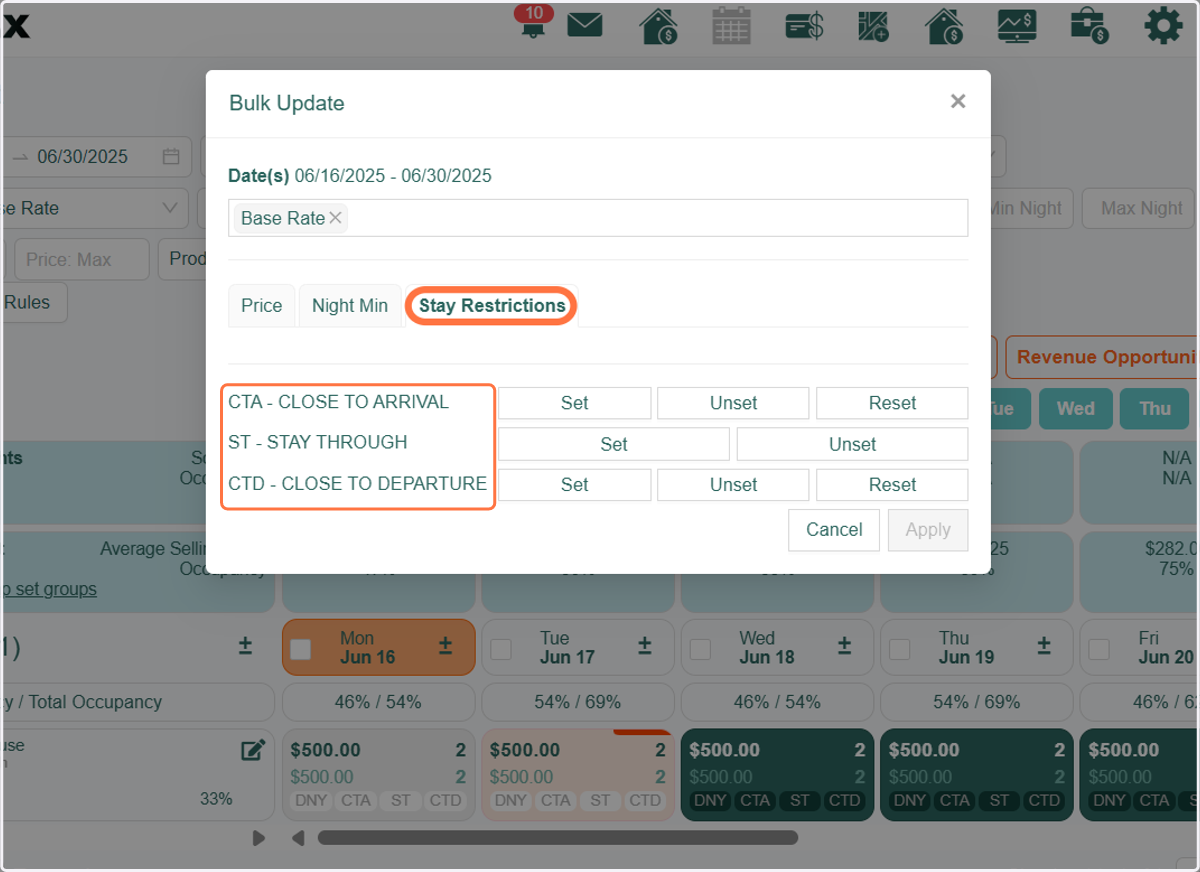Image resolution: width=1200 pixels, height=872 pixels.
Task: Select the Stay Restrictions tab
Action: click(492, 306)
